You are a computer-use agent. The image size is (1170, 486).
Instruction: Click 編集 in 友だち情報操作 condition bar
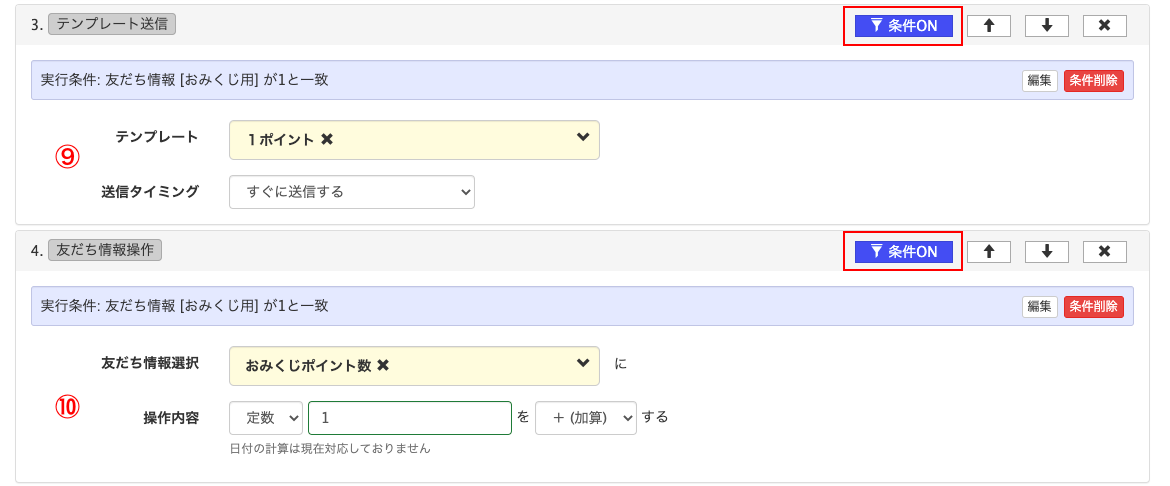[x=1039, y=307]
